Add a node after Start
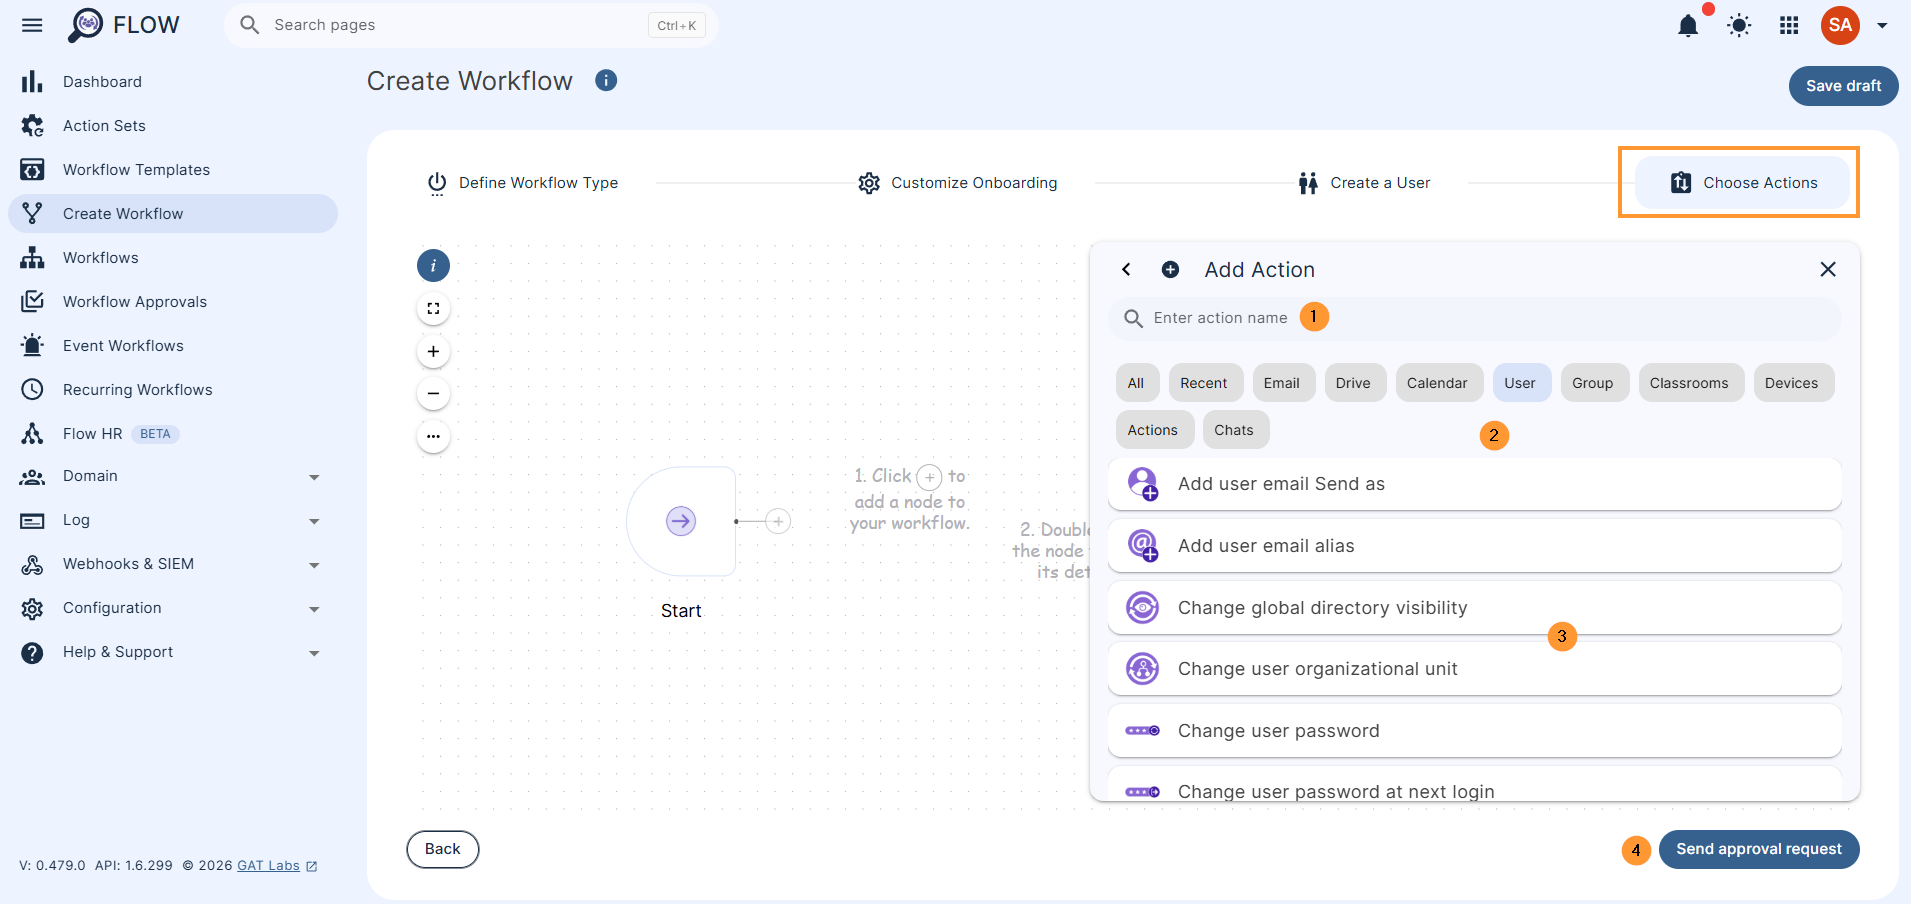The image size is (1911, 904). coord(778,521)
